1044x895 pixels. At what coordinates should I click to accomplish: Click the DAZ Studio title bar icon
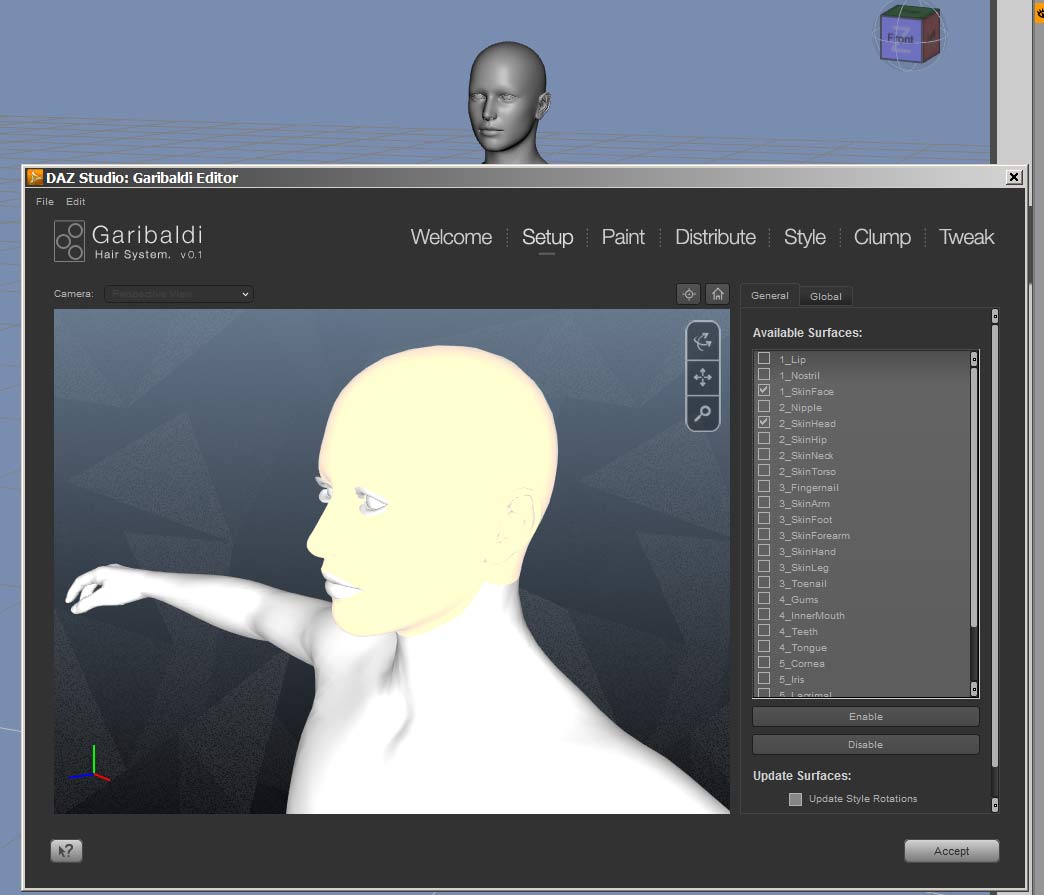(35, 177)
